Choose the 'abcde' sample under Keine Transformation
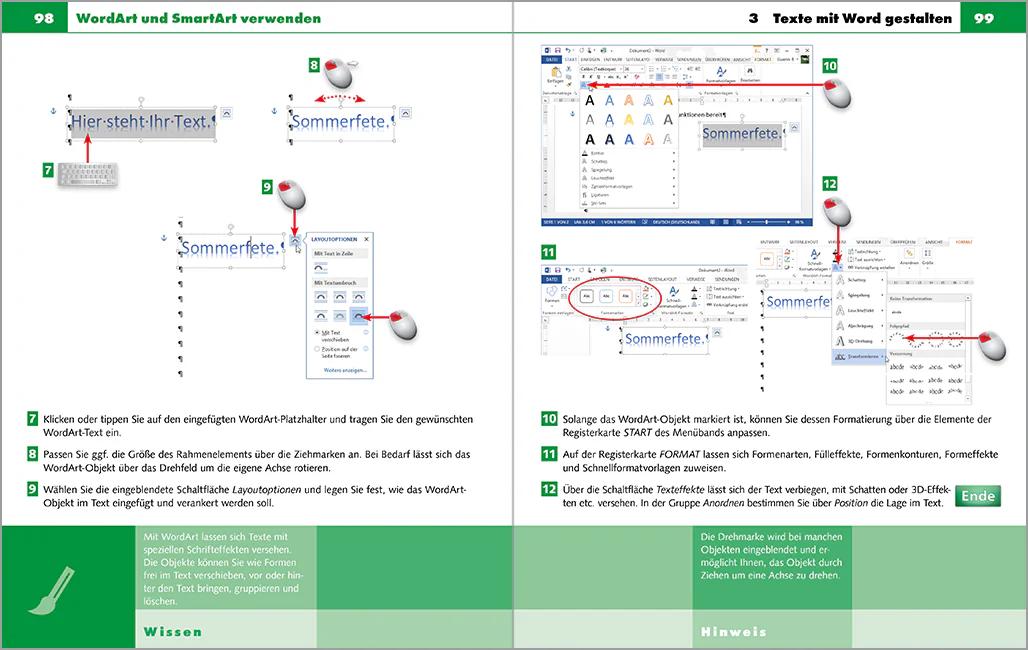Image resolution: width=1028 pixels, height=650 pixels. click(896, 312)
